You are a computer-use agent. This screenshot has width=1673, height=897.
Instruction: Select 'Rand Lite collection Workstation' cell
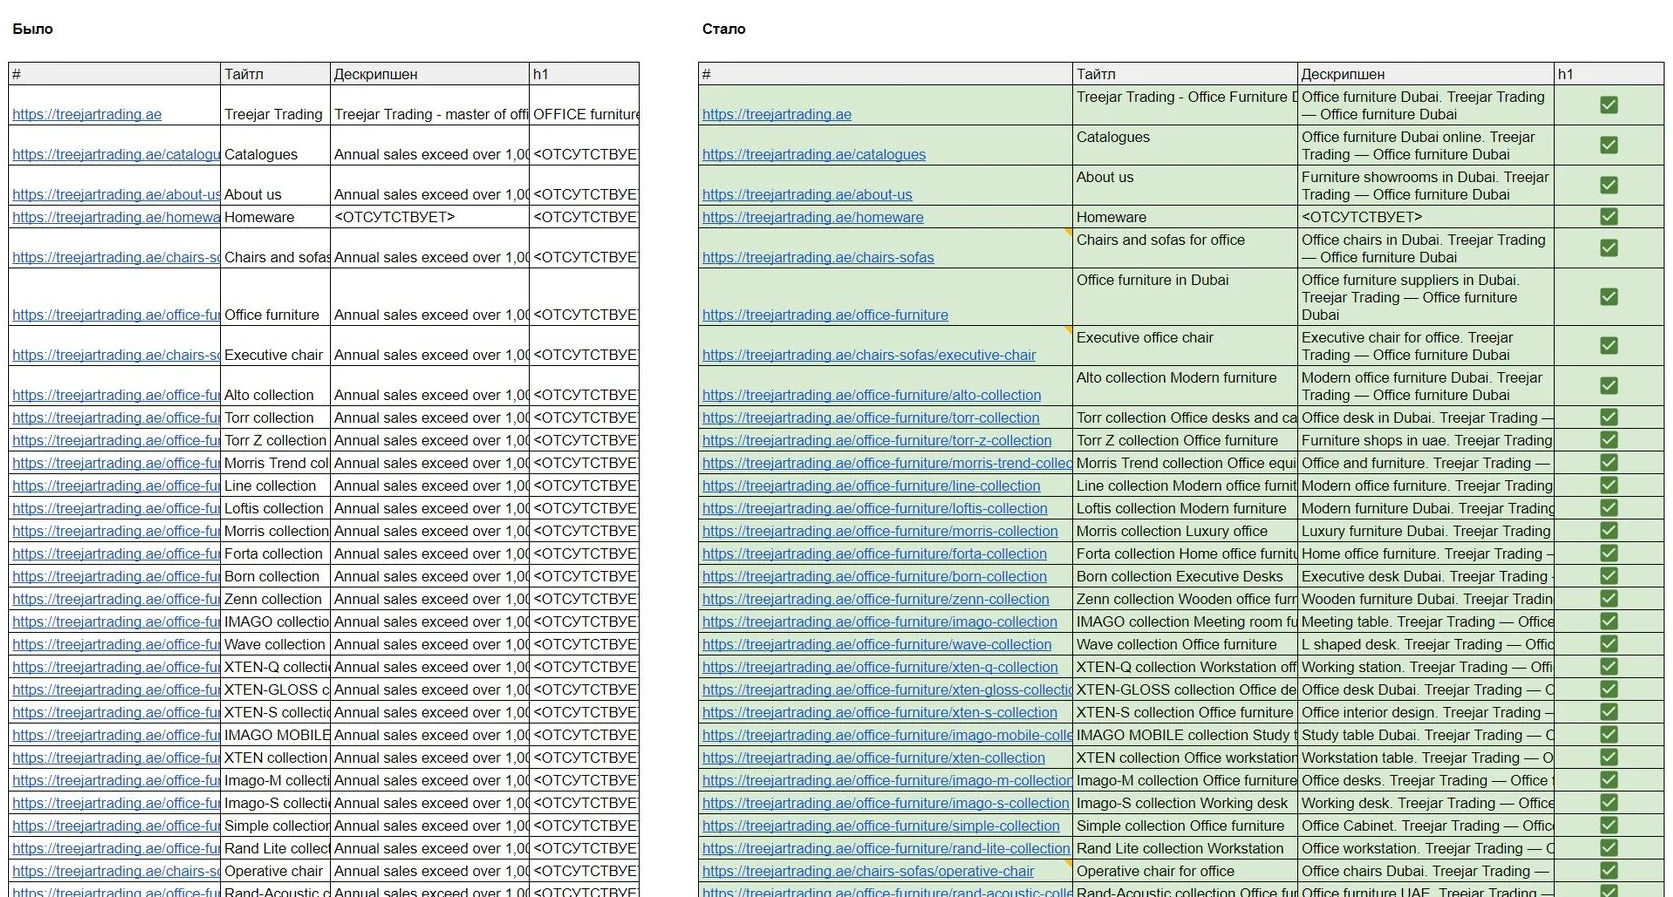click(x=1185, y=848)
